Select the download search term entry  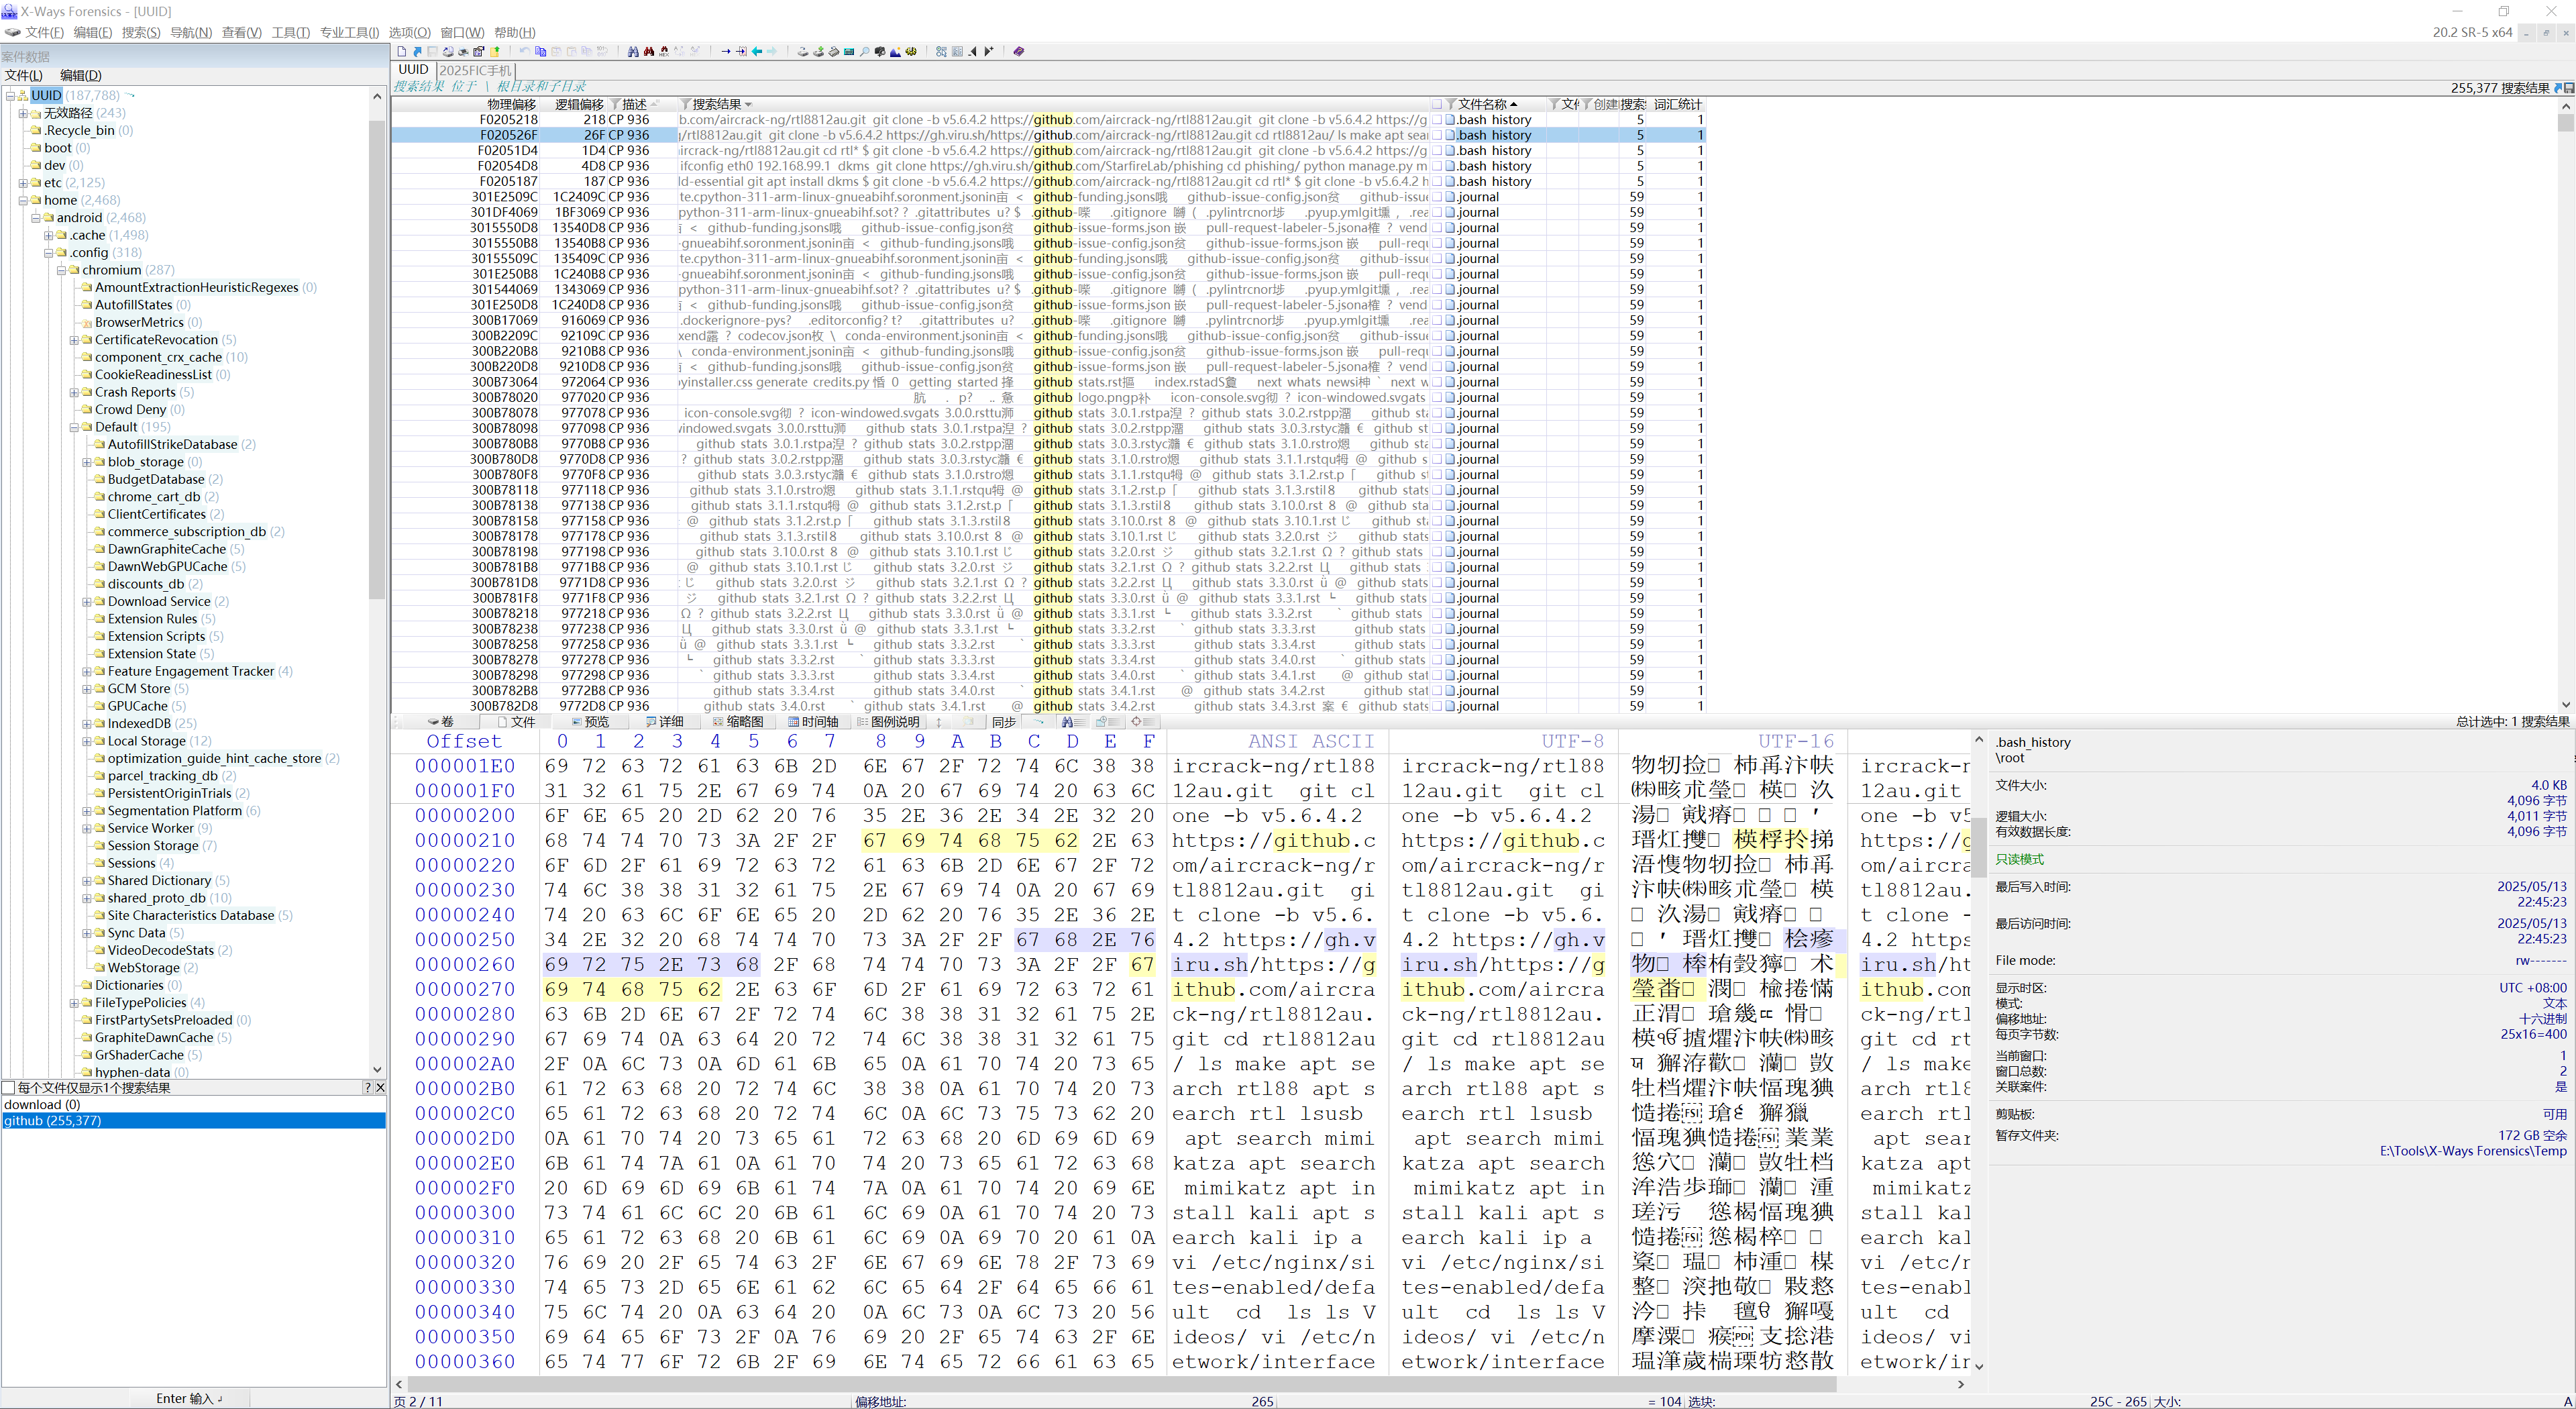42,1104
